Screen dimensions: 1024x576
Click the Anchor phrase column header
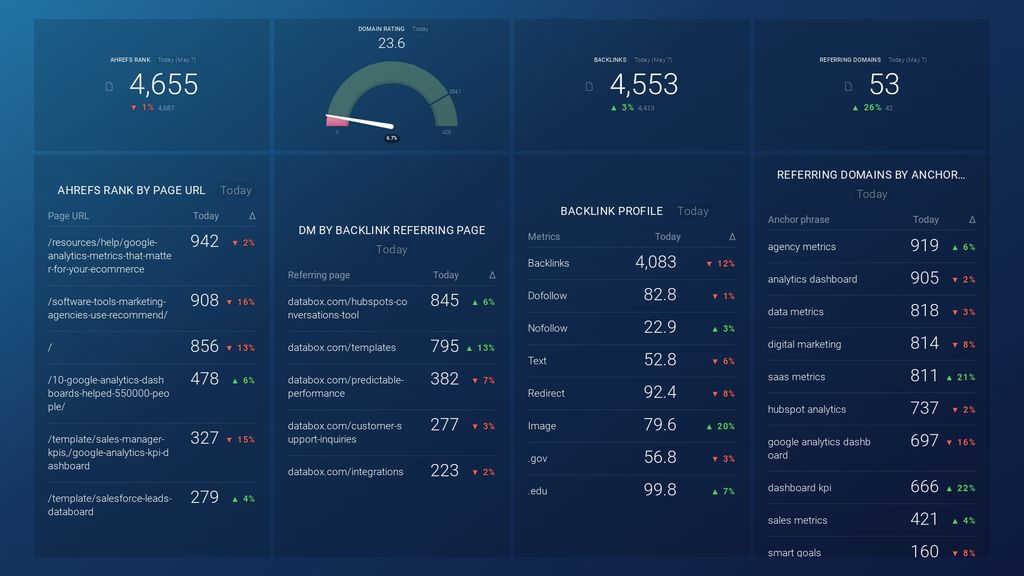[x=798, y=219]
